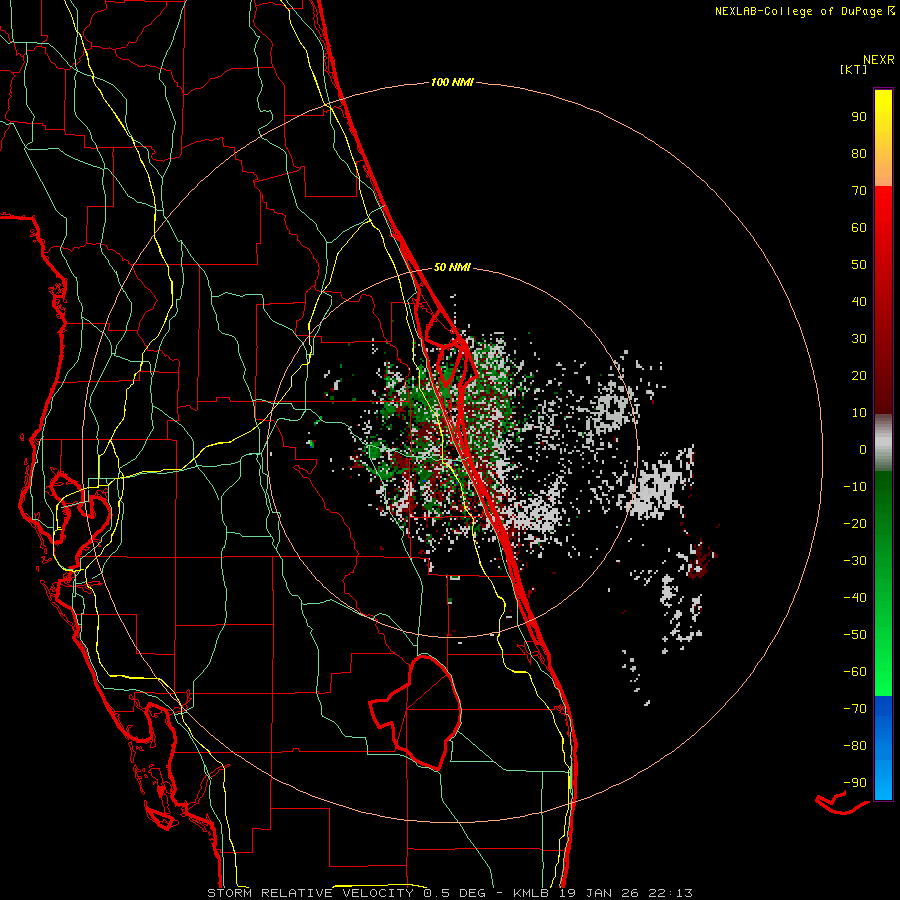This screenshot has width=900, height=900.
Task: Click the positive "80" scale value
Action: pos(859,153)
